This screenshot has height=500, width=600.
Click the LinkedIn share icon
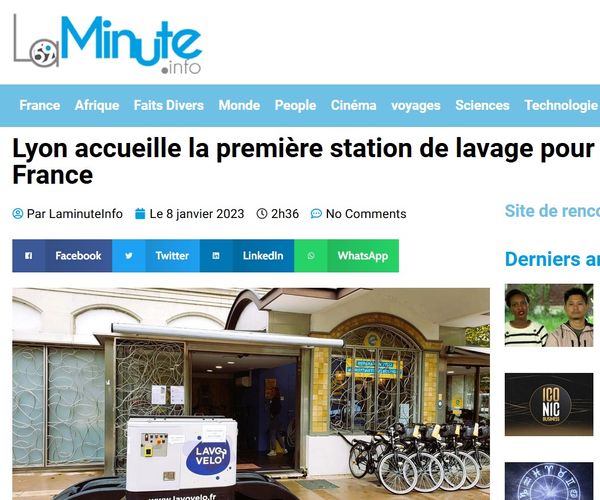[216, 256]
